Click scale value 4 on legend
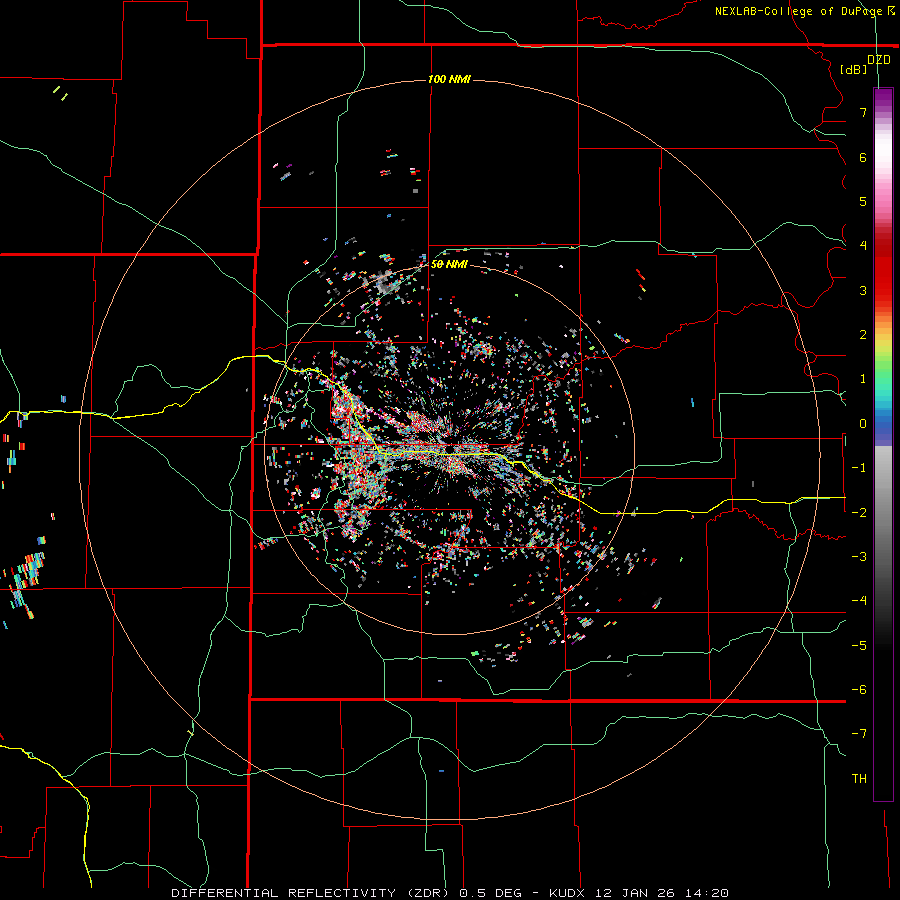The image size is (900, 900). [863, 246]
